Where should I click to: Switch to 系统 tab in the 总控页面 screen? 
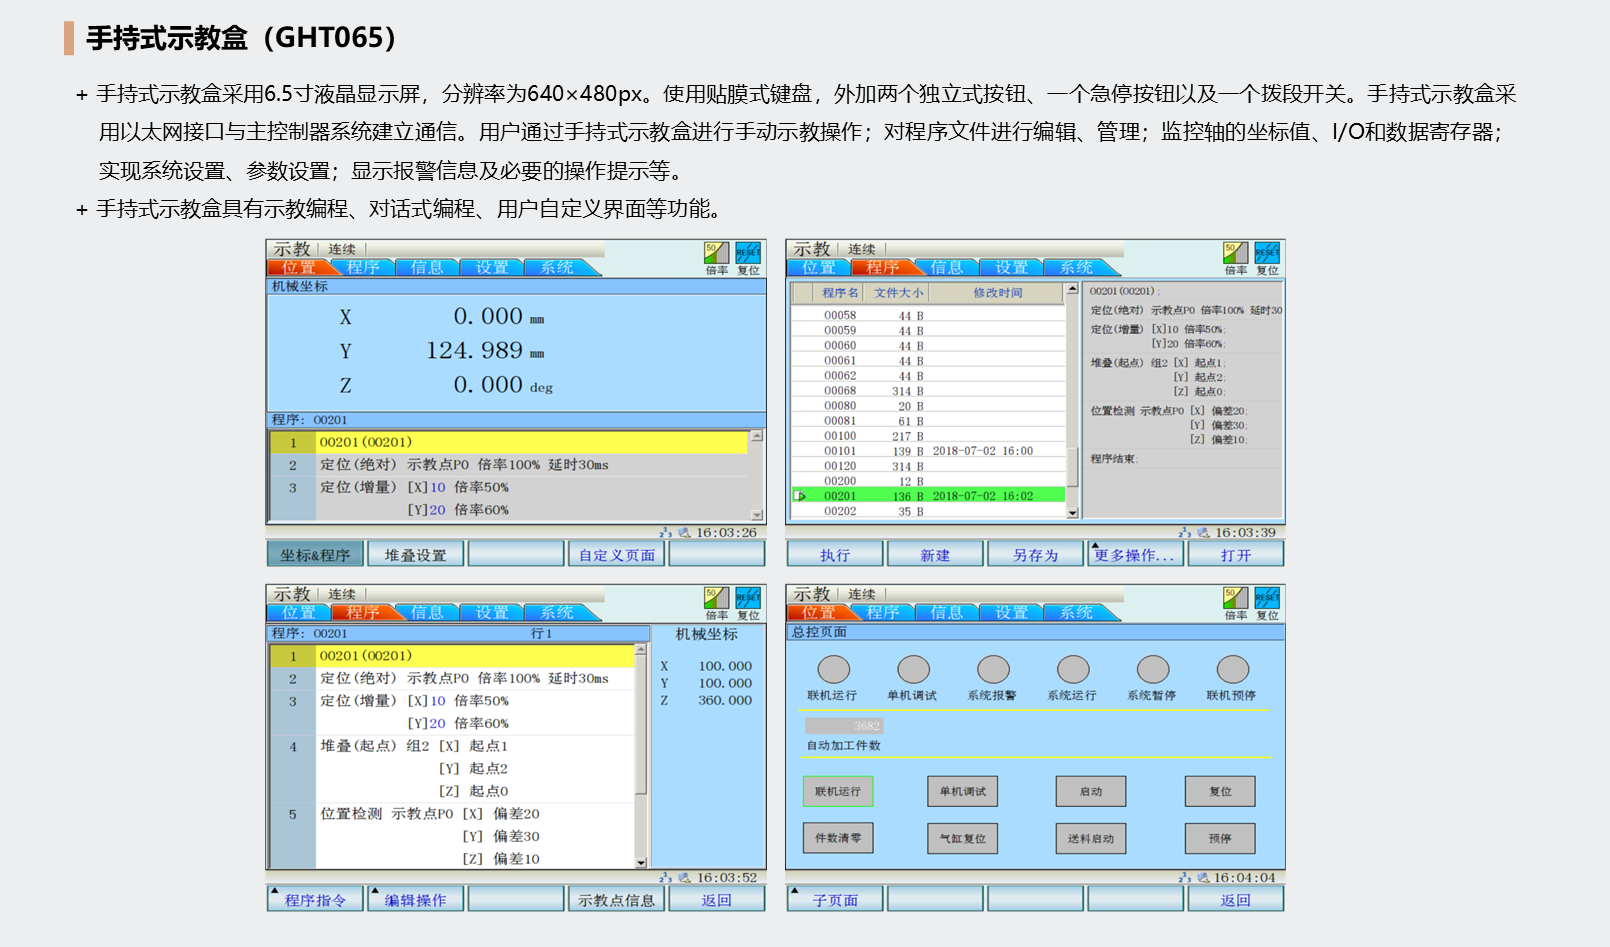pos(1076,612)
